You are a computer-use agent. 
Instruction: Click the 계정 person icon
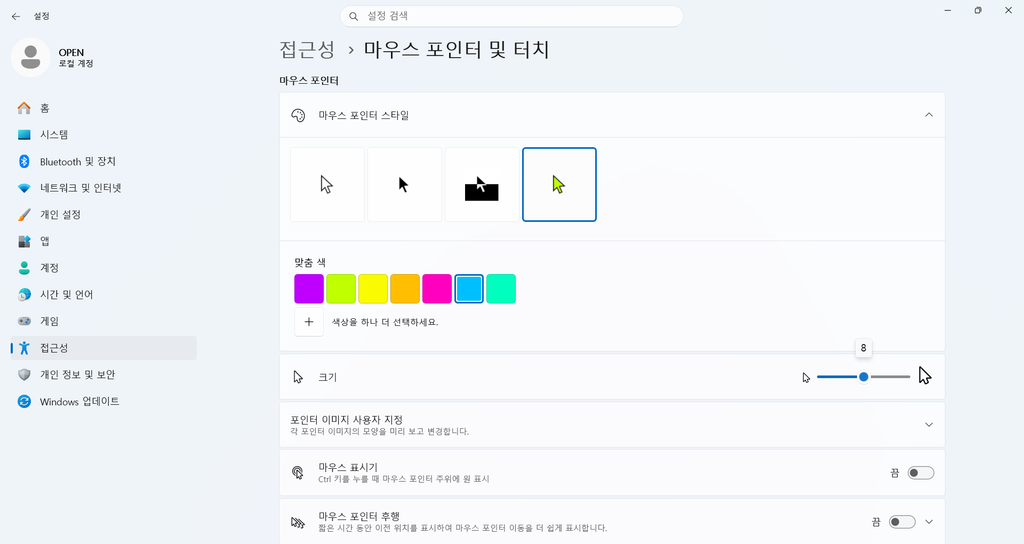(x=24, y=268)
